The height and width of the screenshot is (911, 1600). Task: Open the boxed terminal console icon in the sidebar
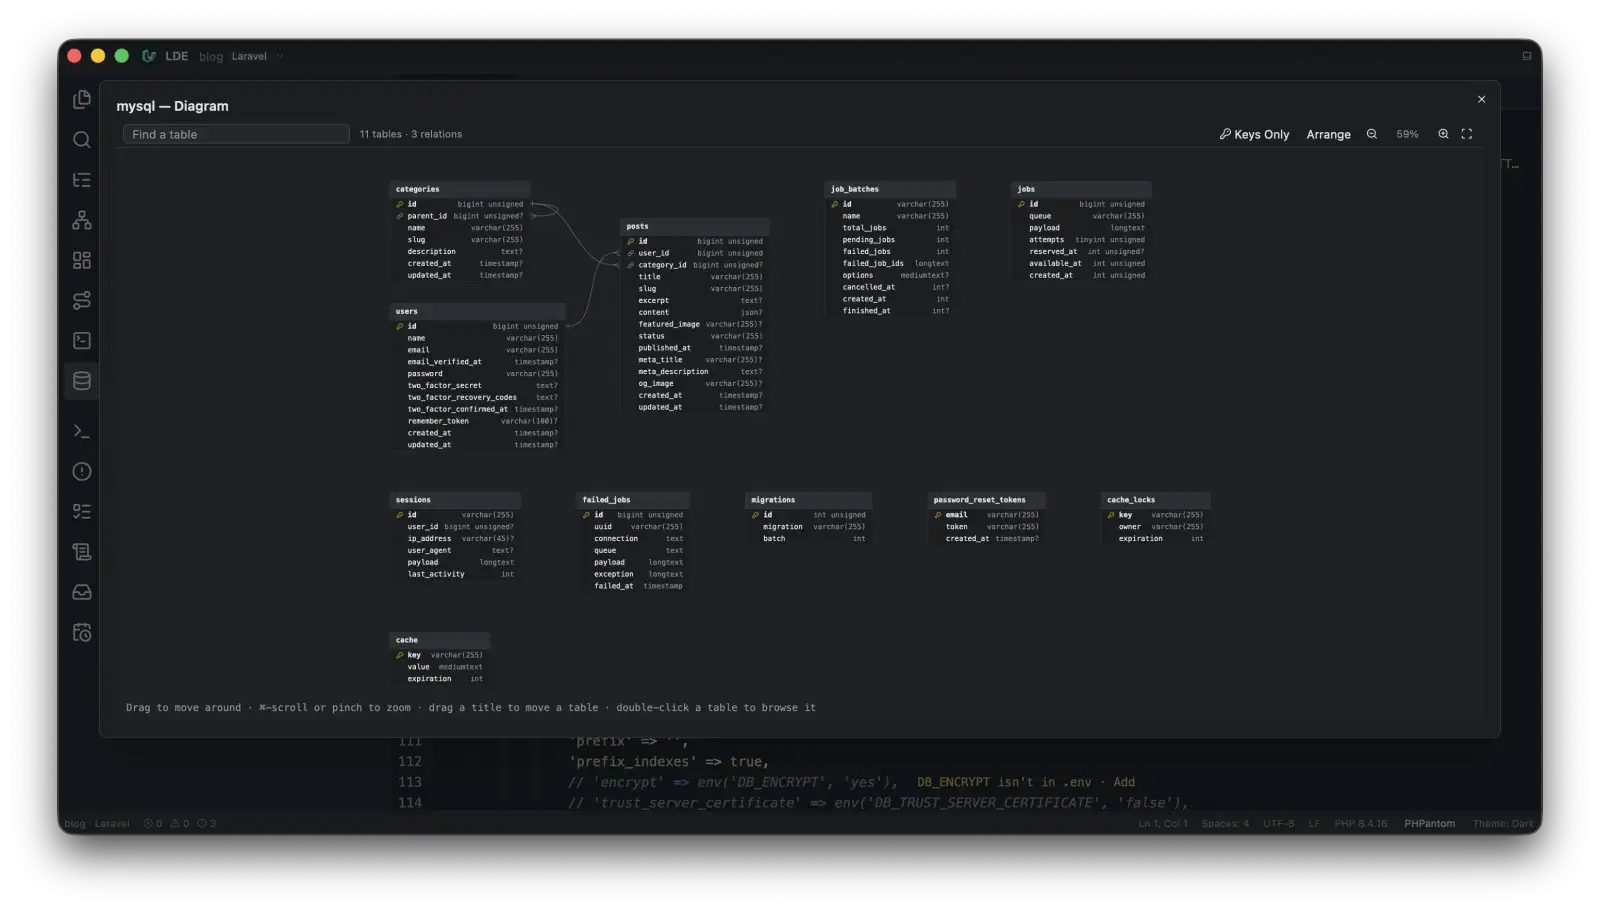(x=82, y=341)
